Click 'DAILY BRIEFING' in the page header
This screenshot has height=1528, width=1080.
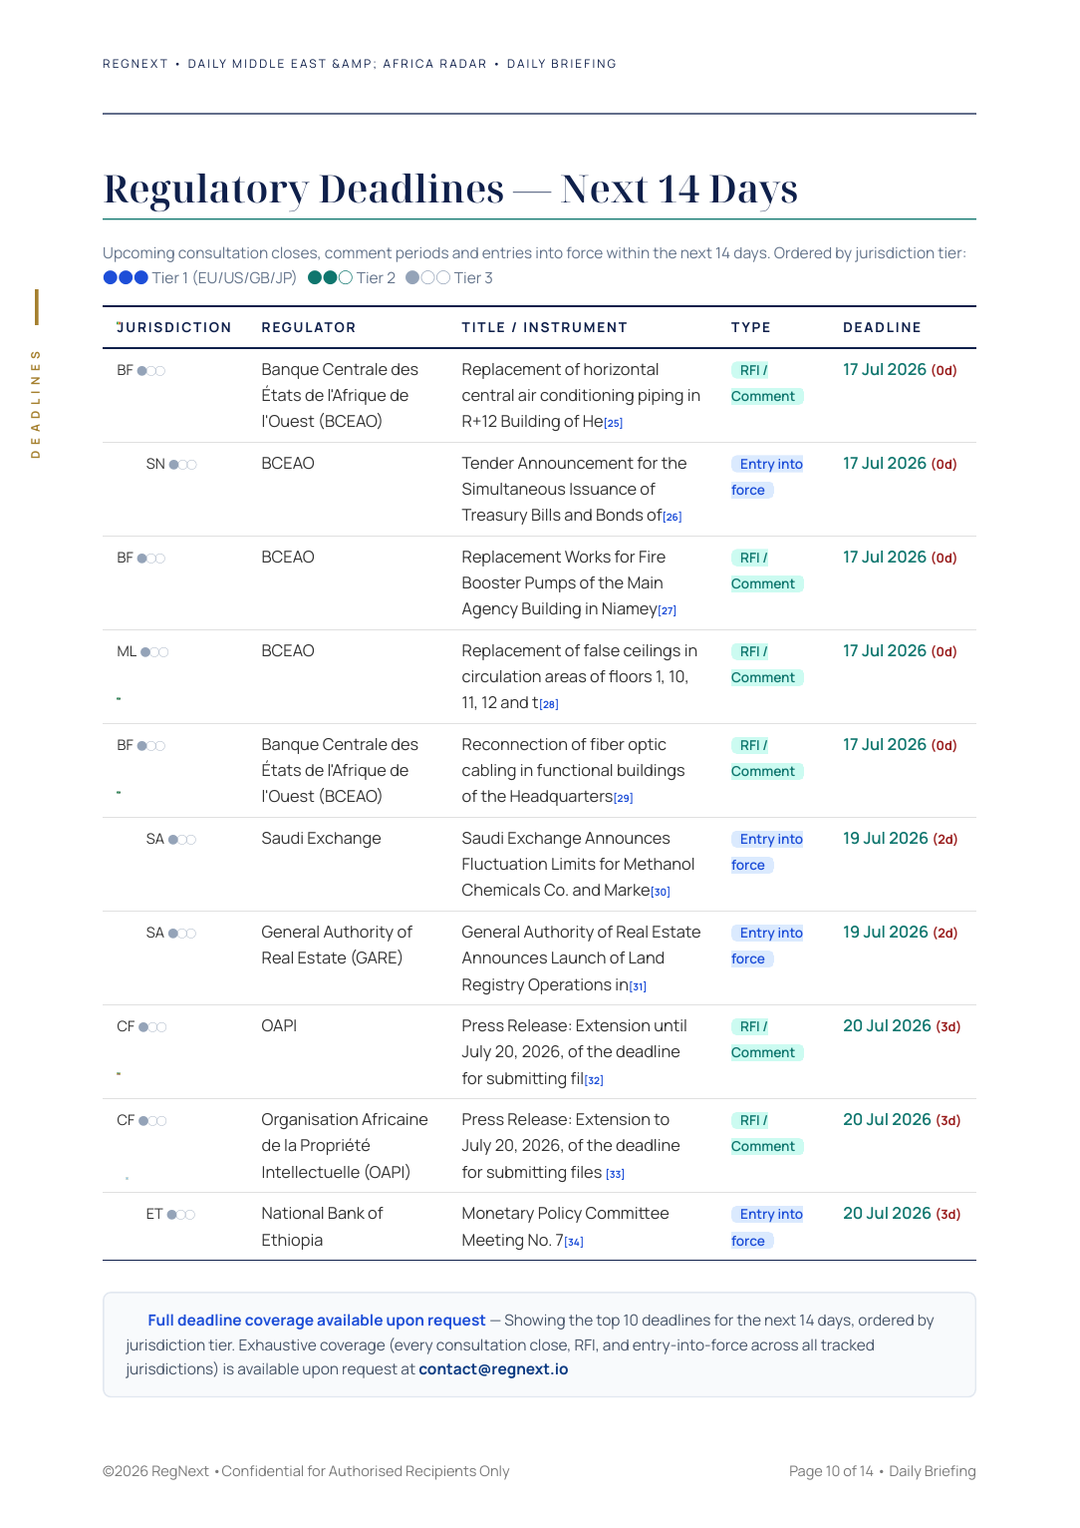[x=562, y=64]
